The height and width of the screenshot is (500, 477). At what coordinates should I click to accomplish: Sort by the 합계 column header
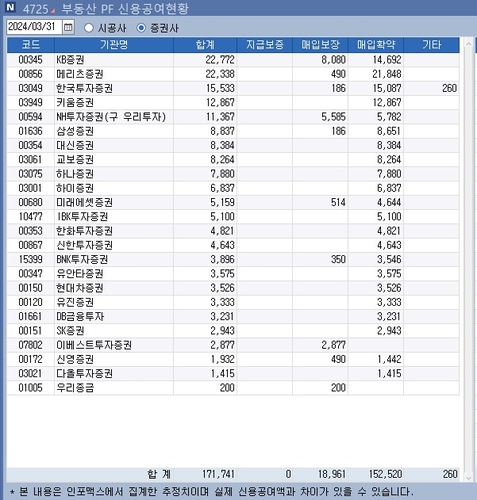point(205,45)
